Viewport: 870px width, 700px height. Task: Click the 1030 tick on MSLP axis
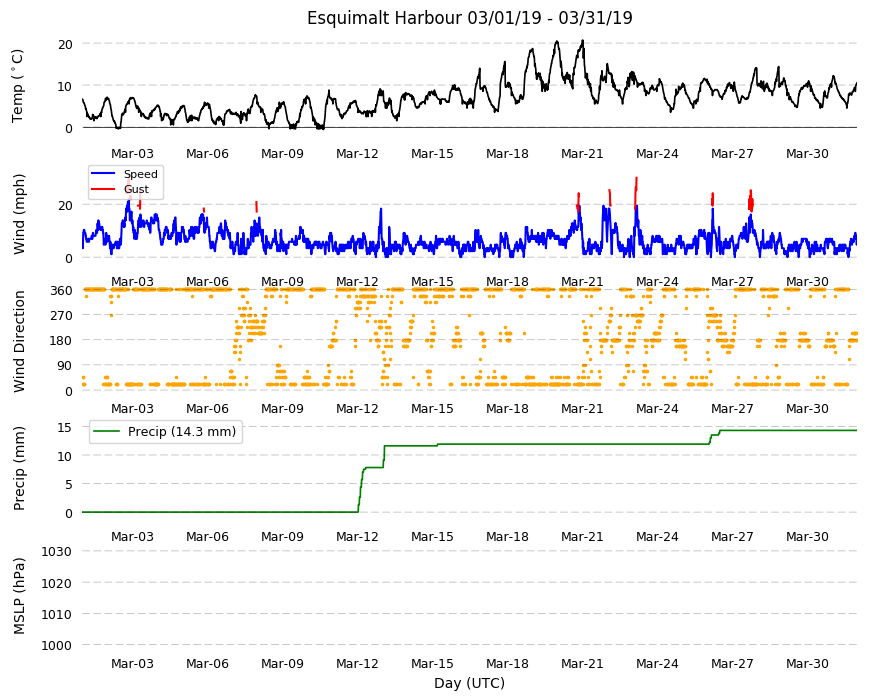[x=57, y=552]
